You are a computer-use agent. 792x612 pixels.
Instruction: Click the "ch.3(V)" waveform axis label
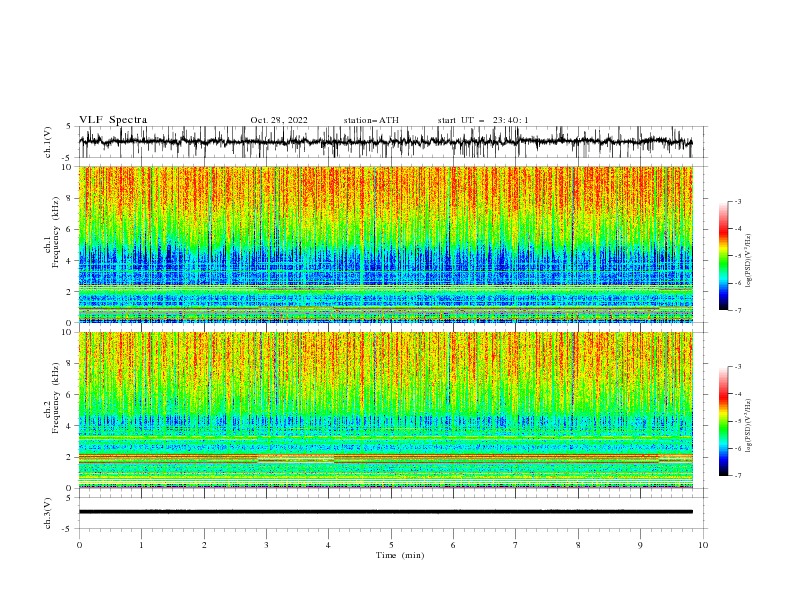click(48, 513)
